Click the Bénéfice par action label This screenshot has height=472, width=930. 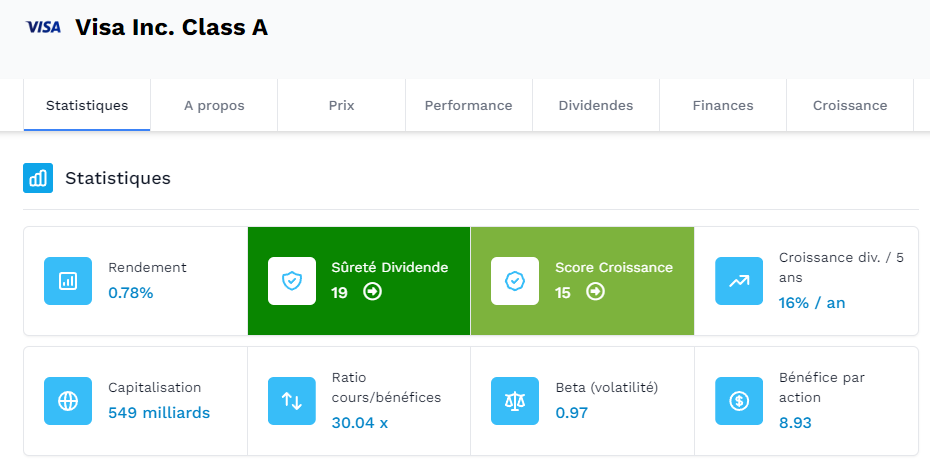[x=822, y=387]
